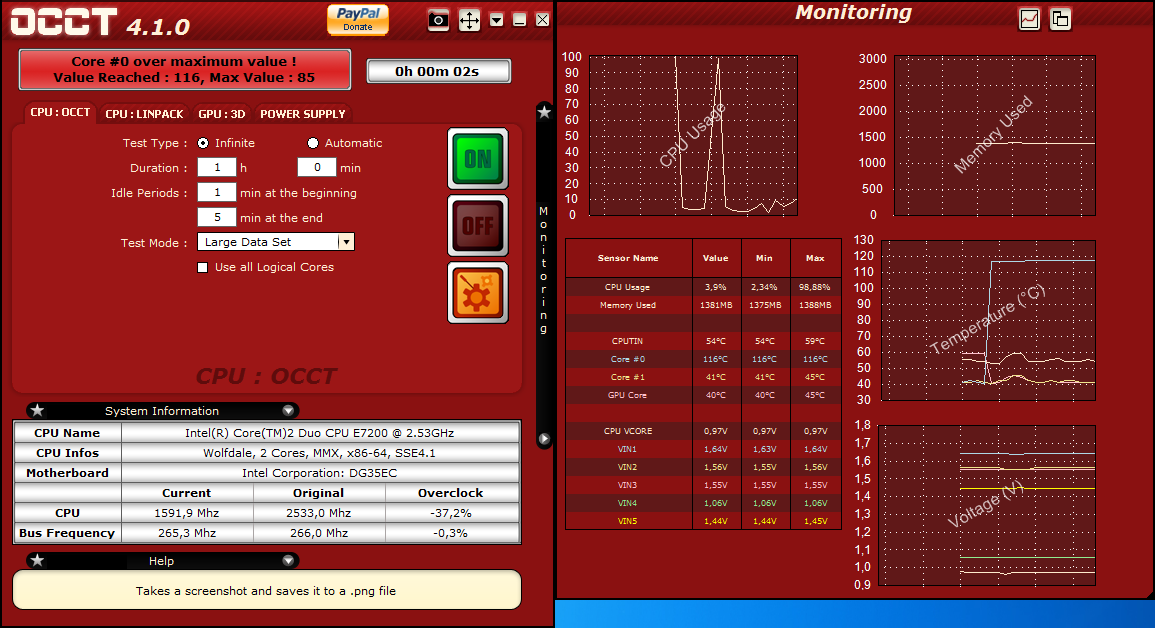Select the VIN2 sensor row

click(x=703, y=467)
